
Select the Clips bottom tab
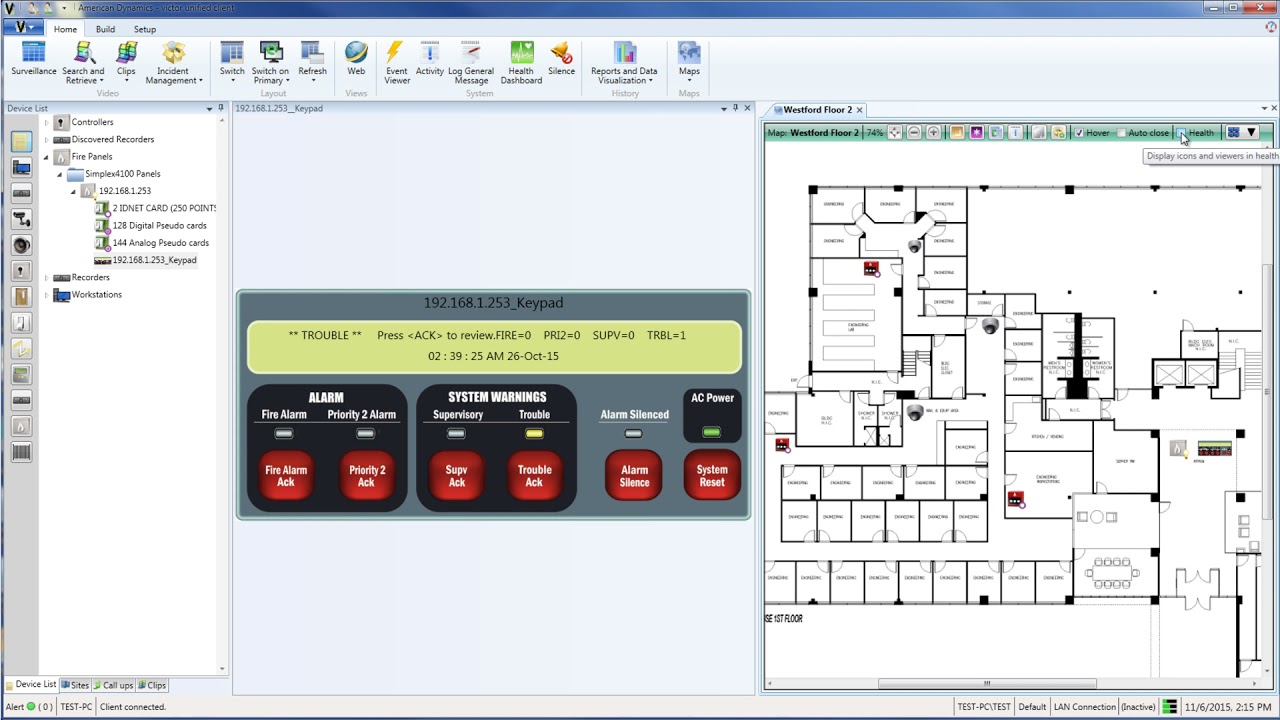pyautogui.click(x=152, y=685)
